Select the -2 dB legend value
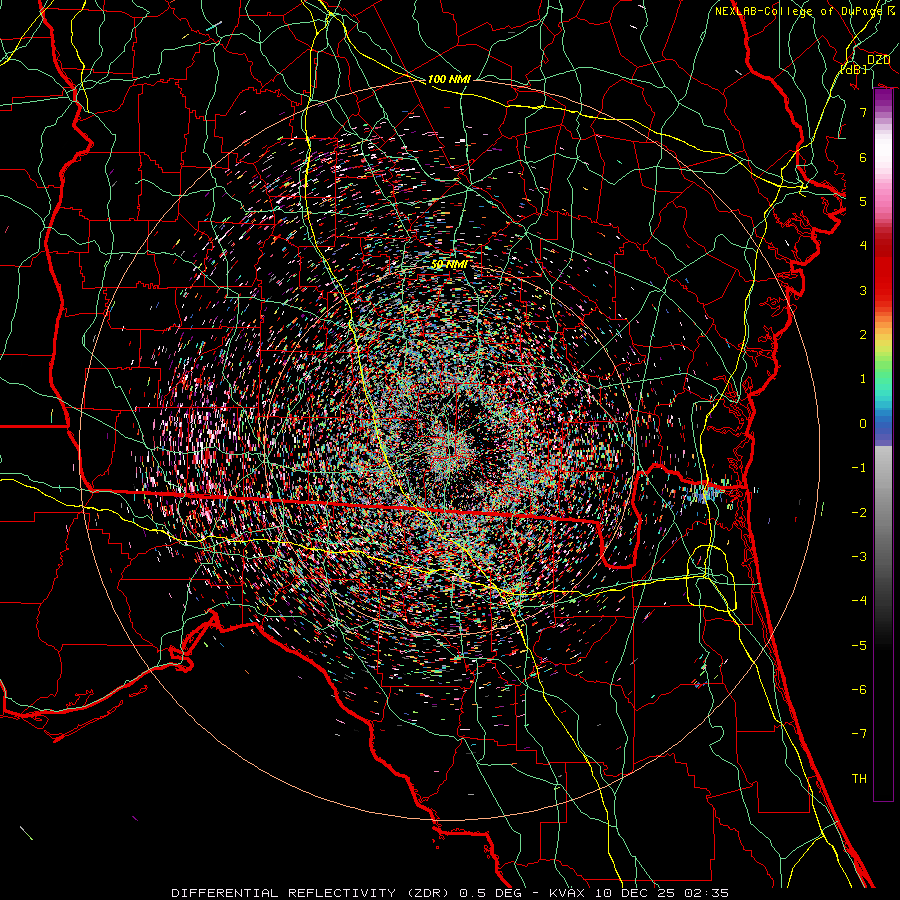Image resolution: width=900 pixels, height=900 pixels. coord(859,513)
